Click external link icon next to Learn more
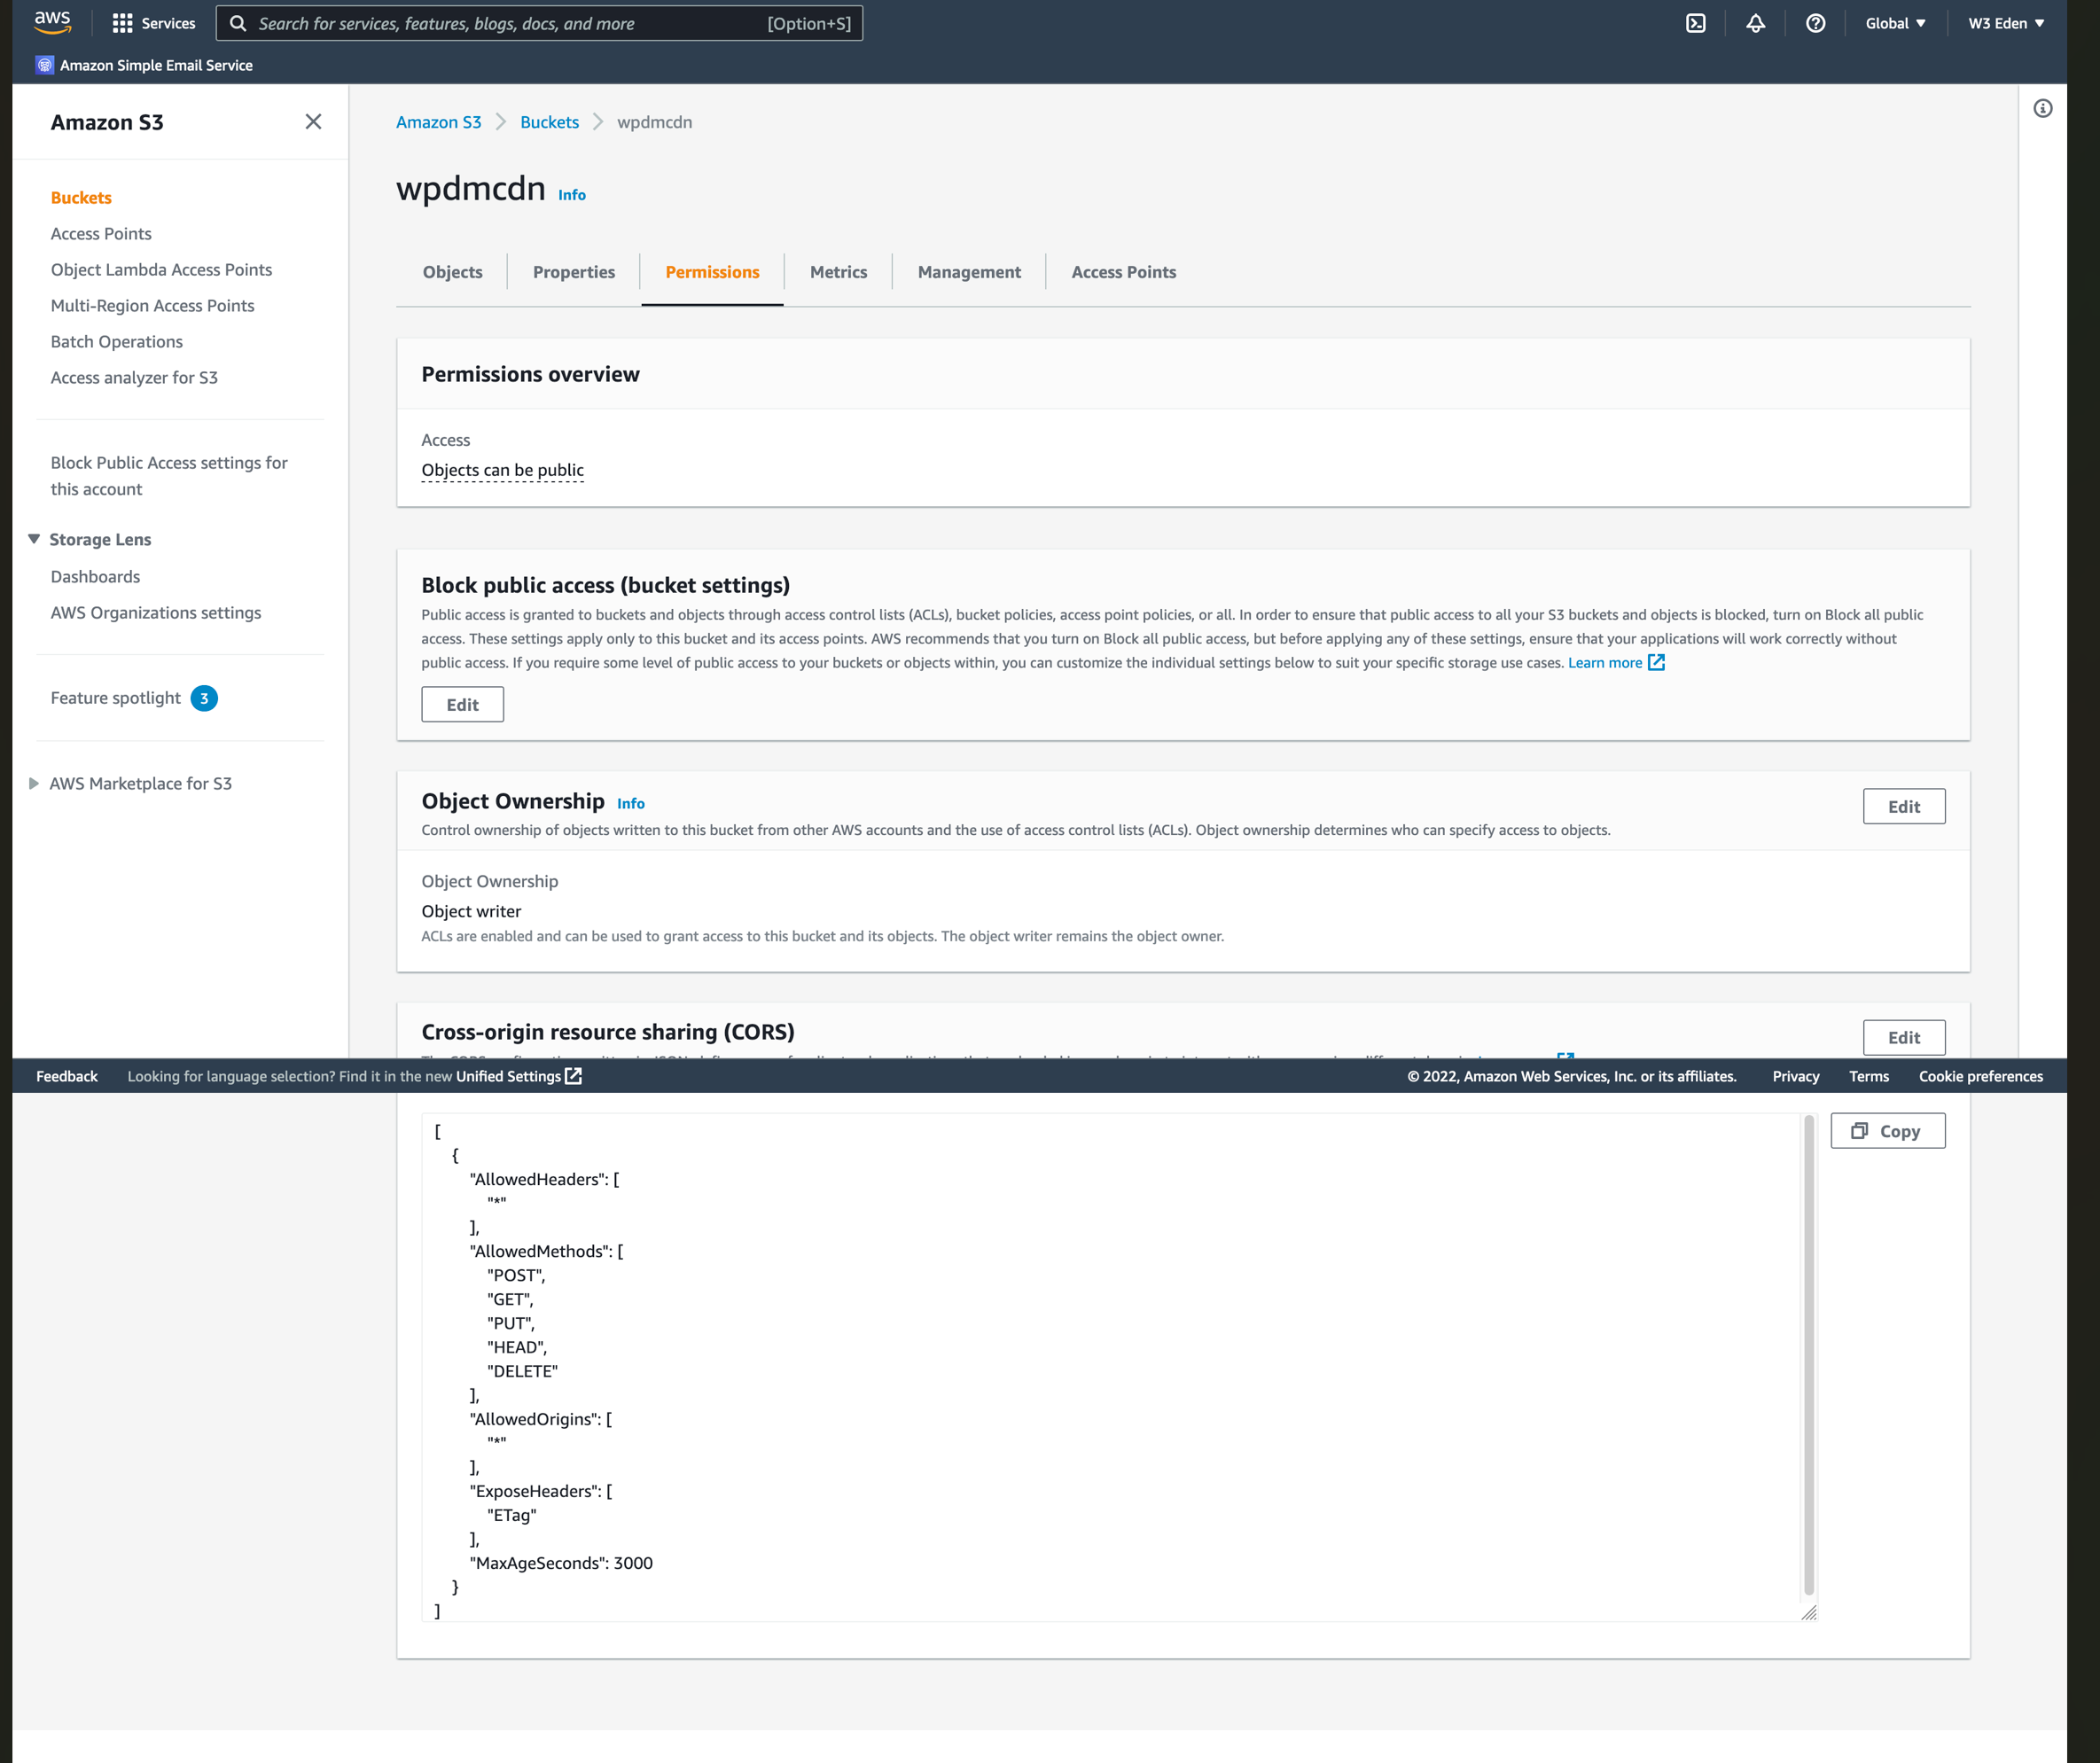This screenshot has width=2100, height=1763. tap(1656, 662)
